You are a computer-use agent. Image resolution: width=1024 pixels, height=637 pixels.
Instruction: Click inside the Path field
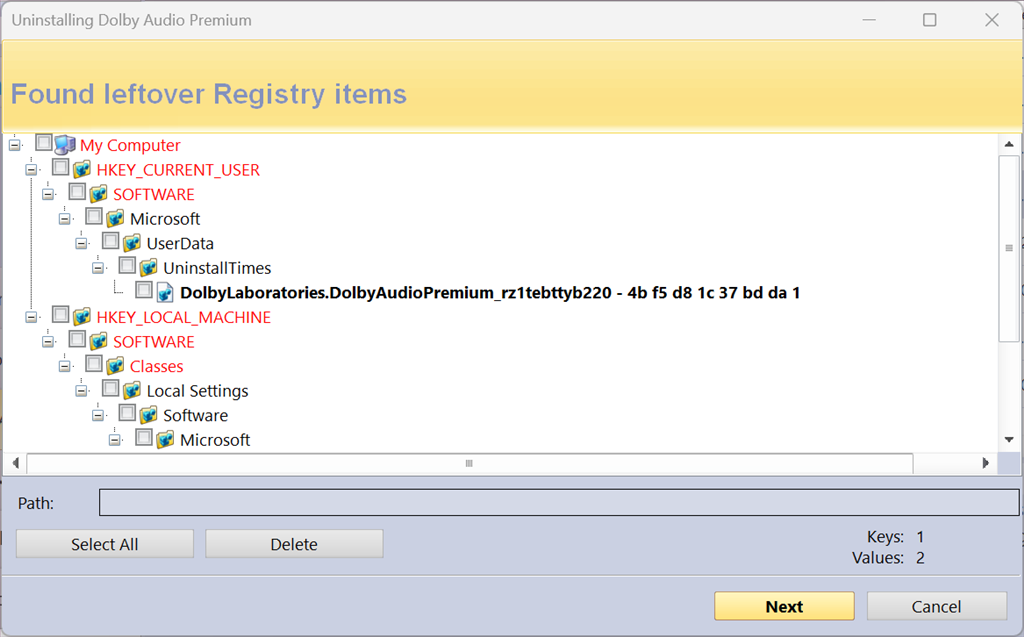click(559, 502)
